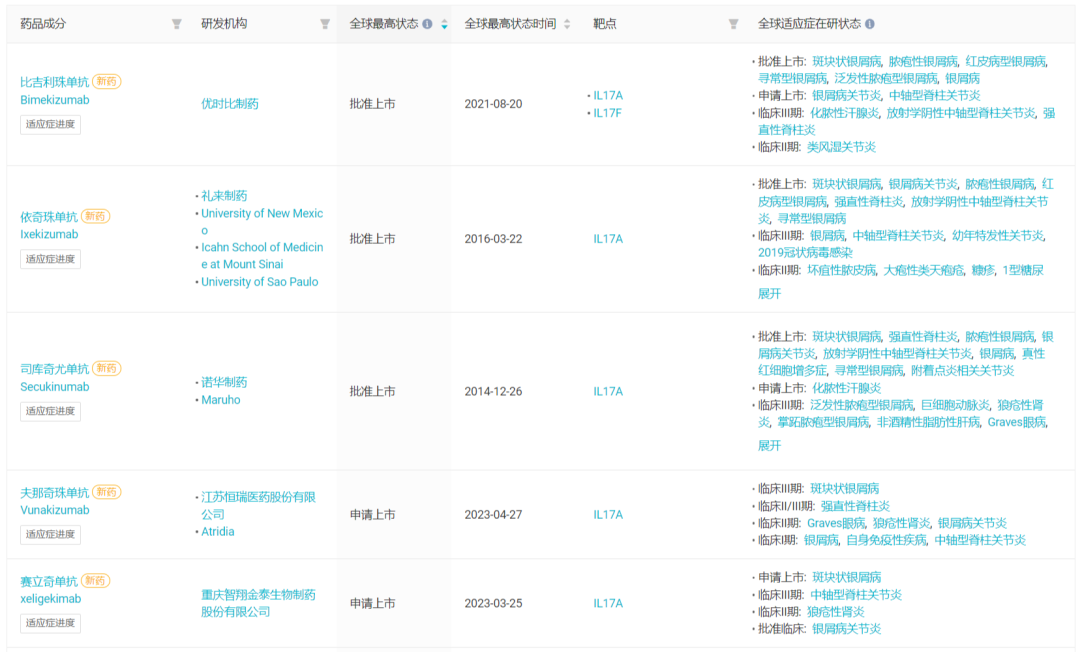The height and width of the screenshot is (652, 1080).
Task: Click IL17A target in Bimekizumab row
Action: (x=608, y=95)
